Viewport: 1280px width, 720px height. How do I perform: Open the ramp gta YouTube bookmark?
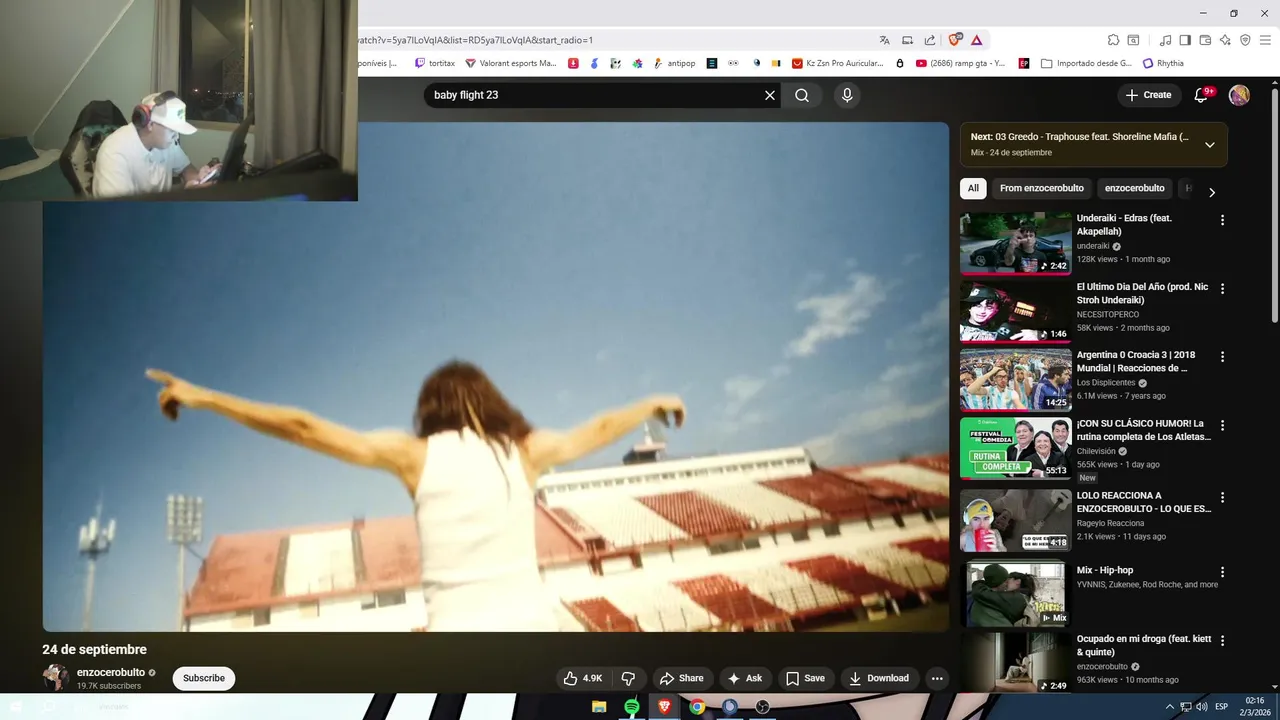coord(960,63)
